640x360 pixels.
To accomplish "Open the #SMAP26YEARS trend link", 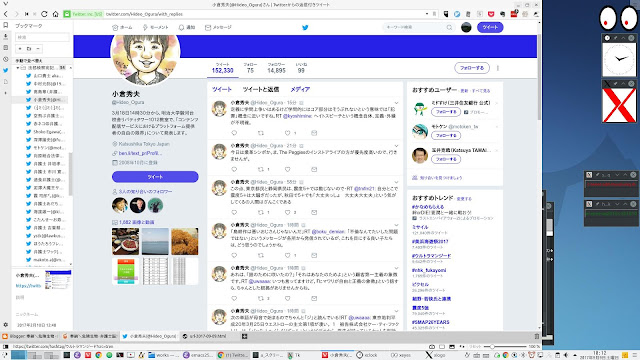I will tap(431, 322).
